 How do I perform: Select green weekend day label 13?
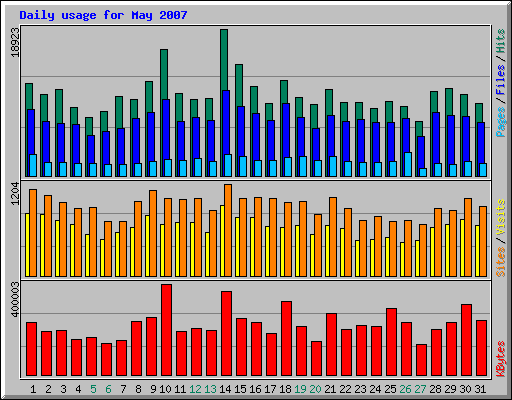(x=210, y=389)
